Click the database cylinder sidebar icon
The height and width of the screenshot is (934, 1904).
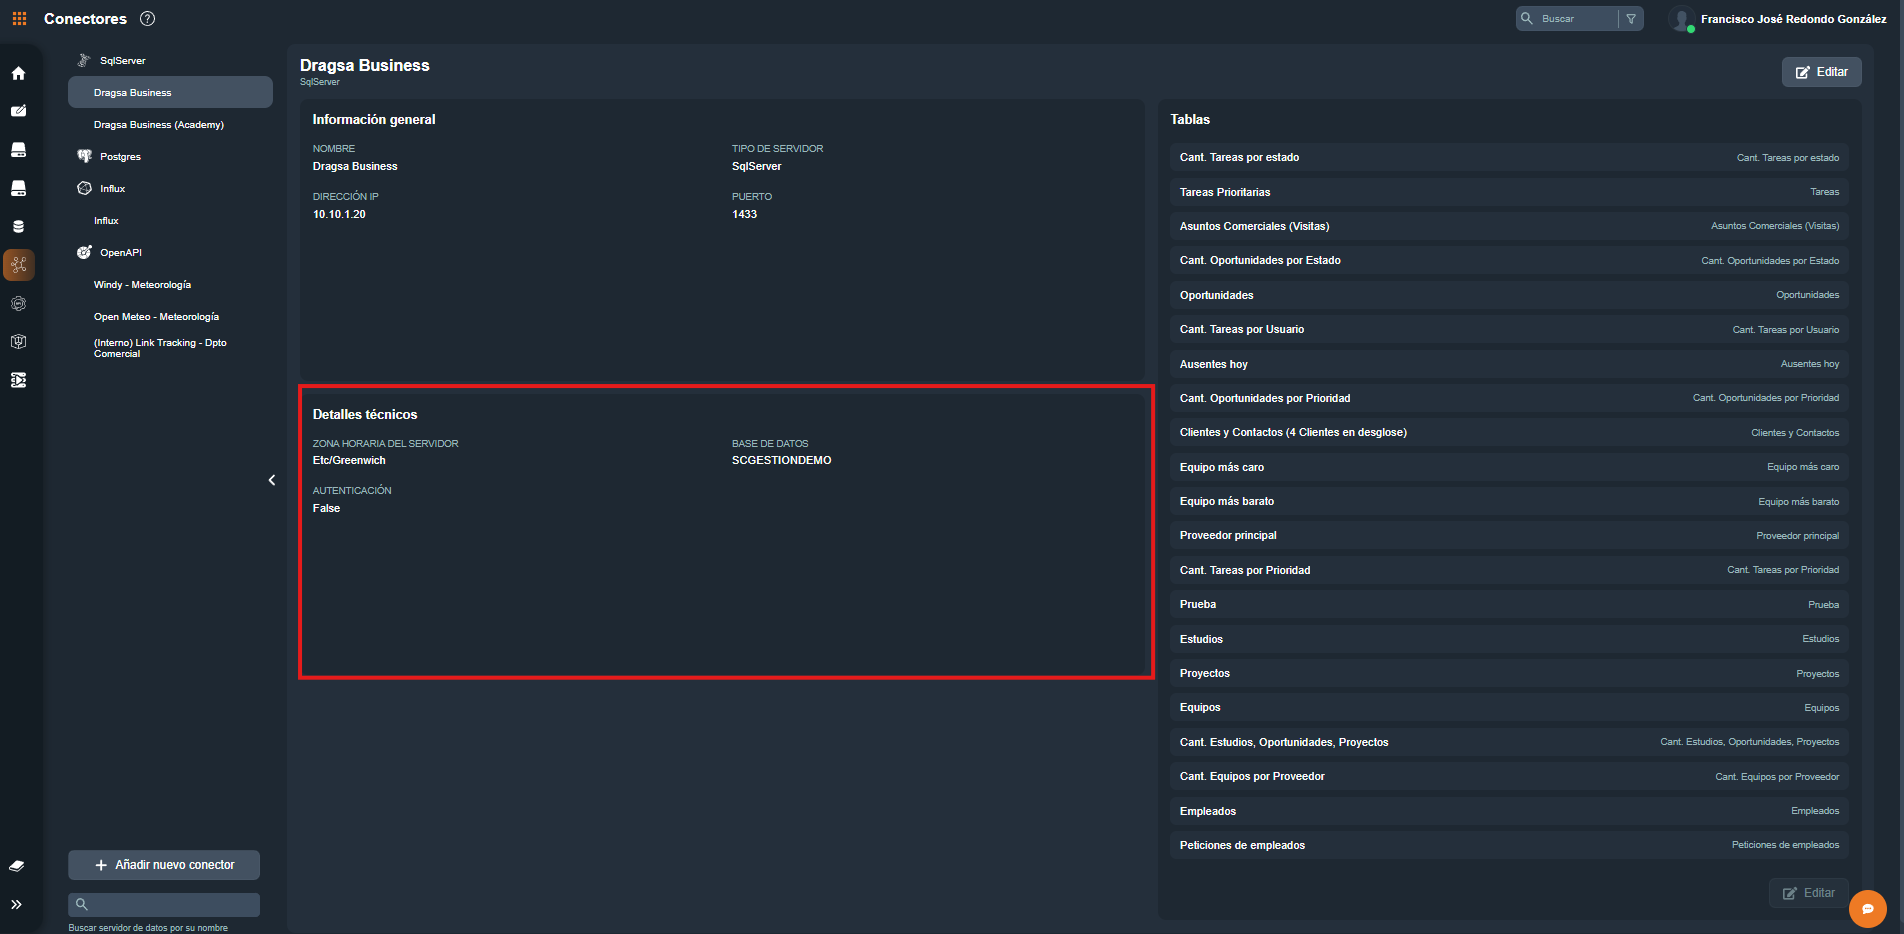click(18, 227)
